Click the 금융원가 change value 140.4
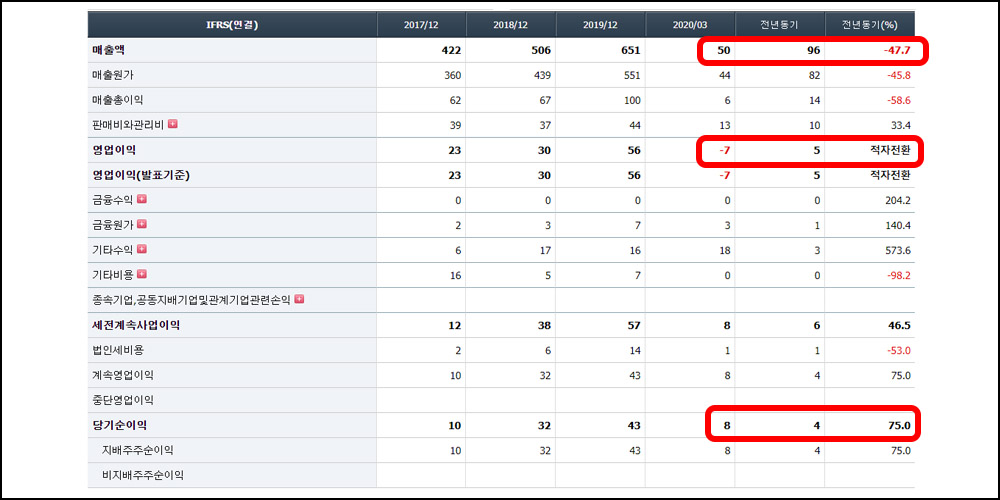This screenshot has height=500, width=1000. coord(898,225)
